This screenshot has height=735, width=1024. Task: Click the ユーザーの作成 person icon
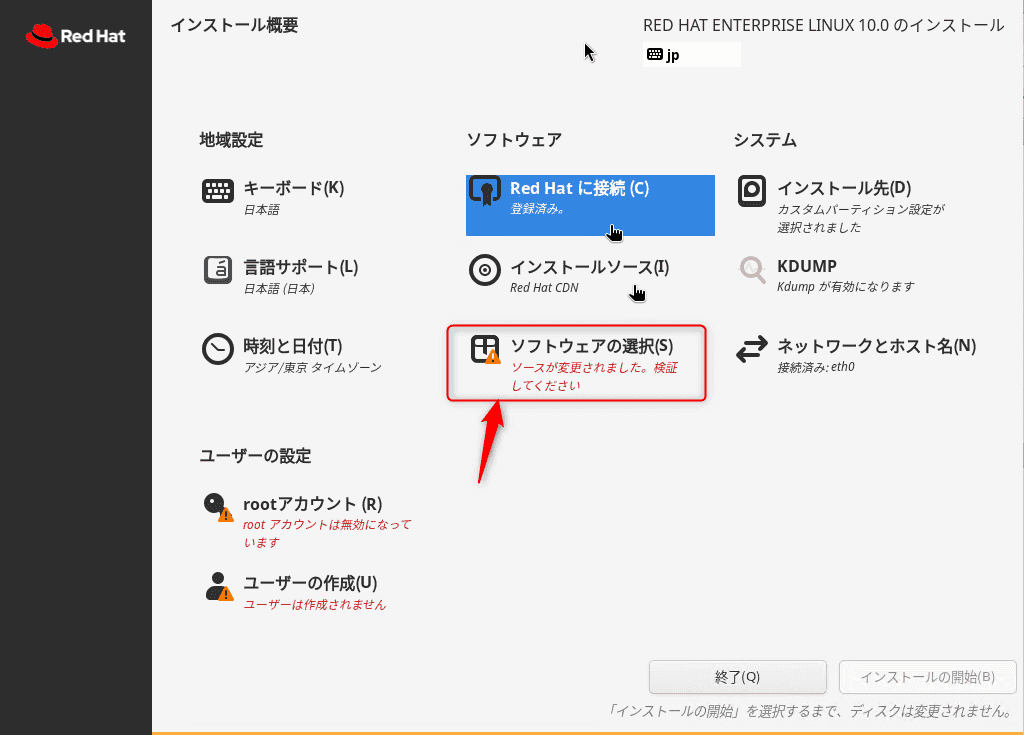pos(217,586)
